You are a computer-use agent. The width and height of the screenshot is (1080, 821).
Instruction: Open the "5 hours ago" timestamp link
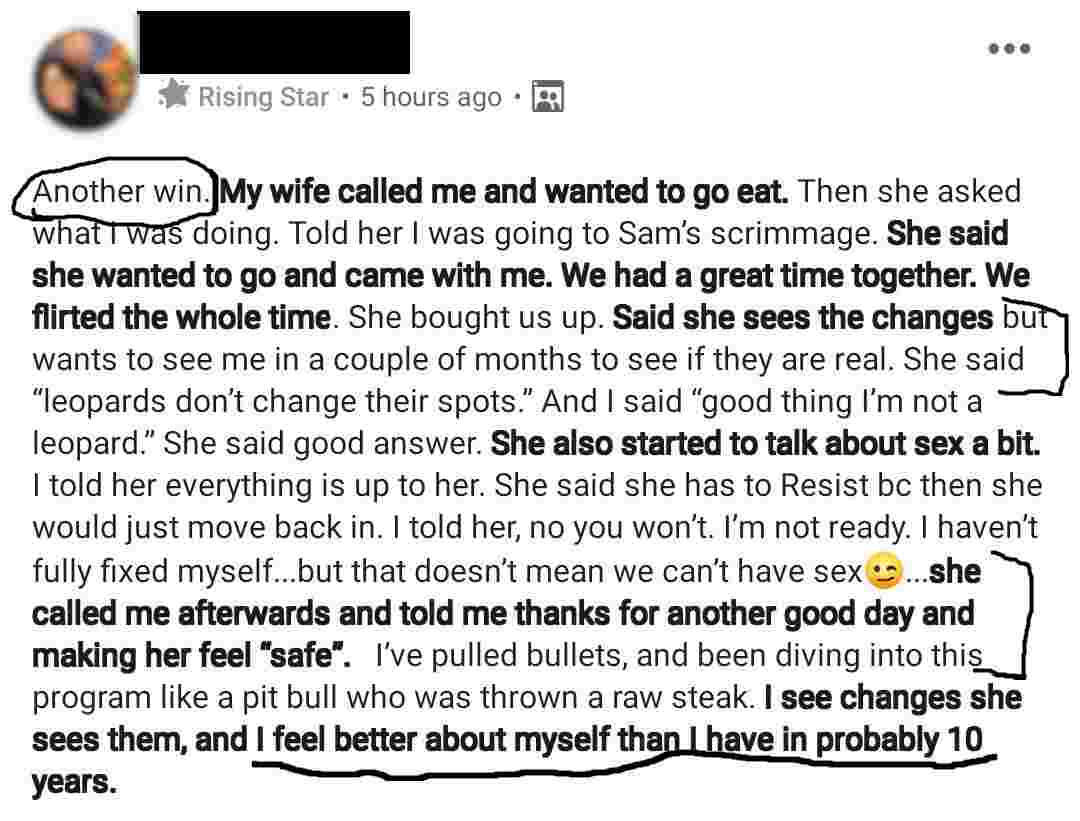[x=431, y=97]
